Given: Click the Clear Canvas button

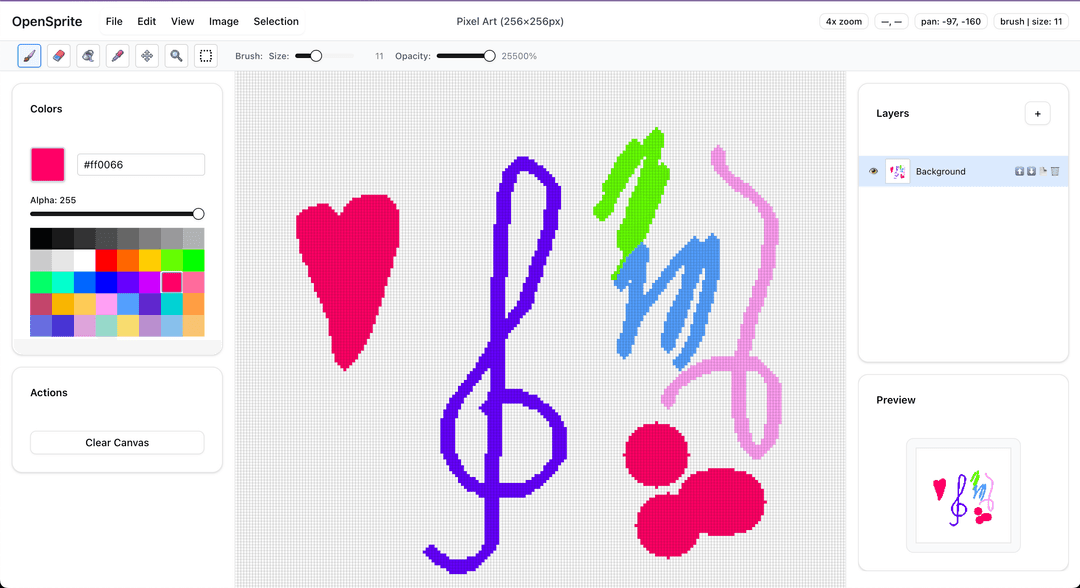Looking at the screenshot, I should tap(117, 443).
